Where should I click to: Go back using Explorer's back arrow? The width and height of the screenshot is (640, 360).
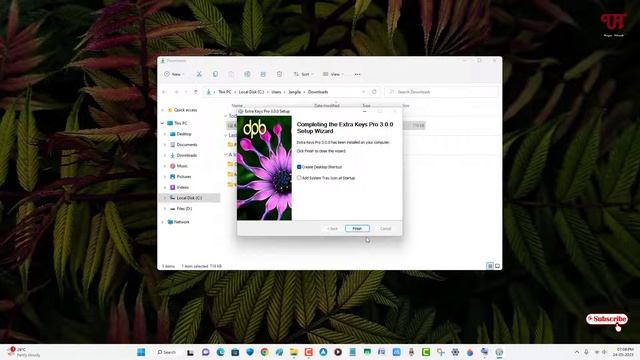pos(164,92)
